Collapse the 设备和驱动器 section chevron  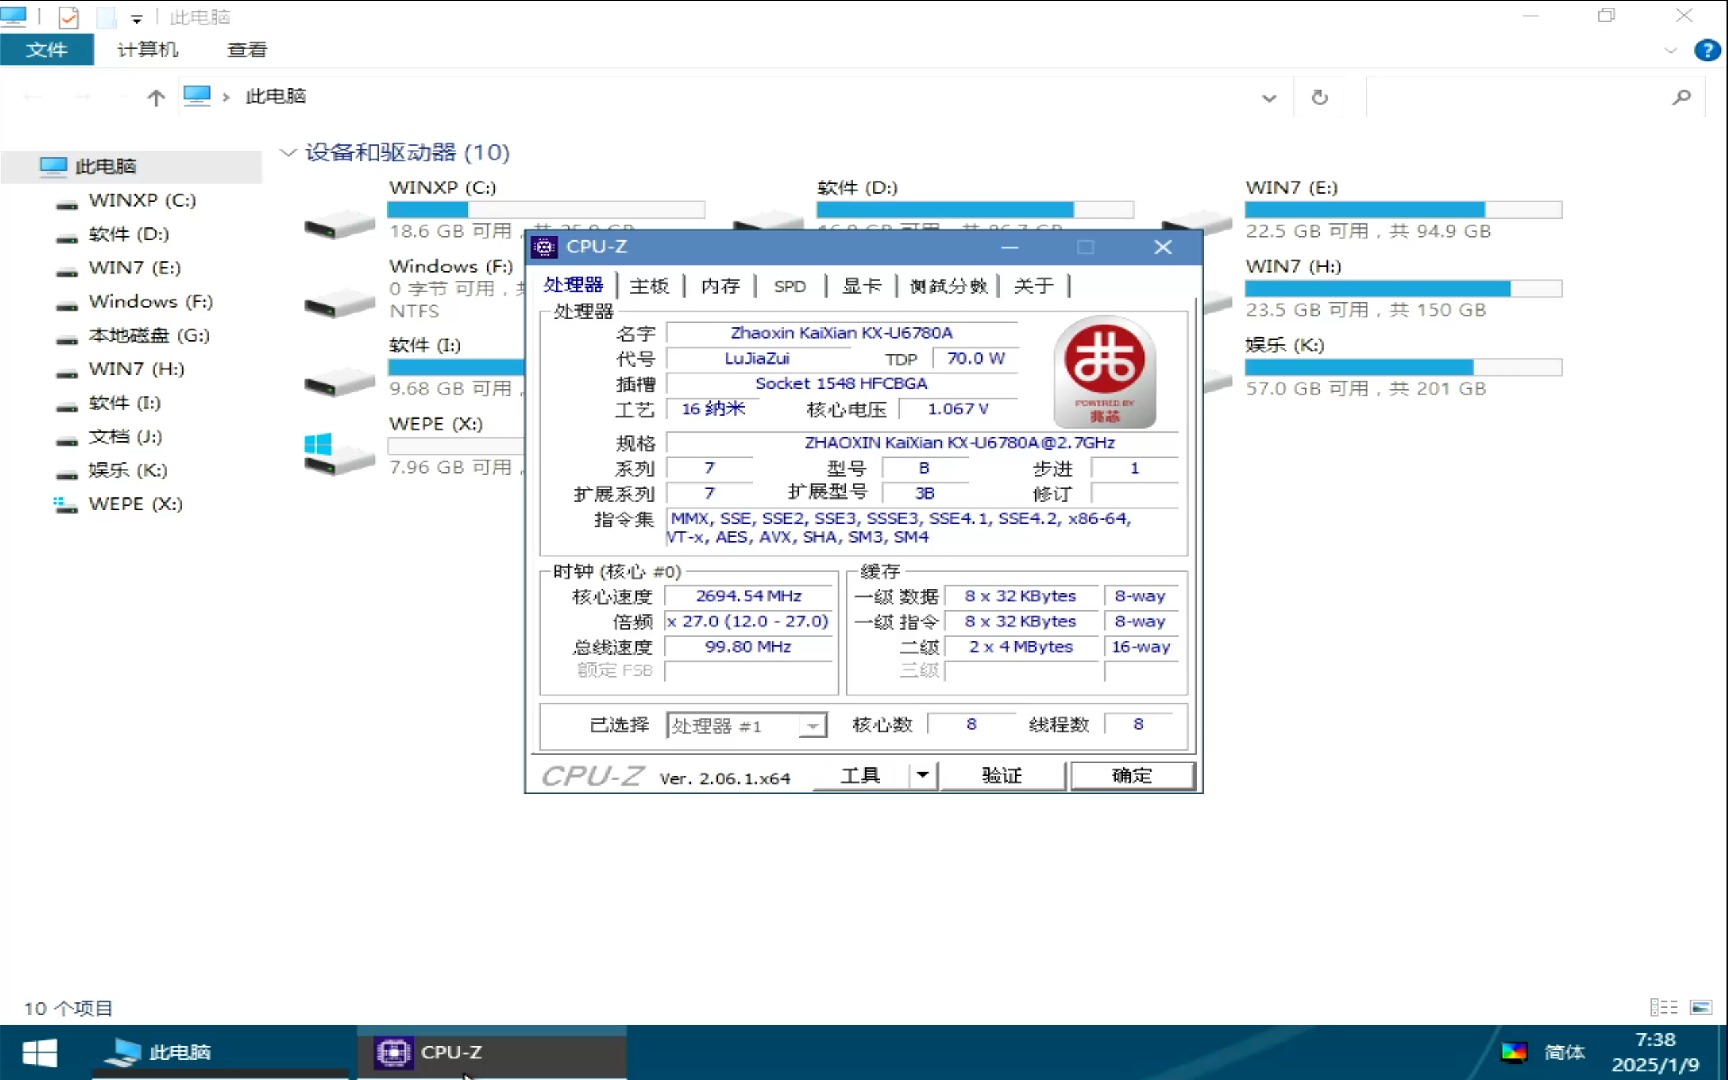point(289,152)
